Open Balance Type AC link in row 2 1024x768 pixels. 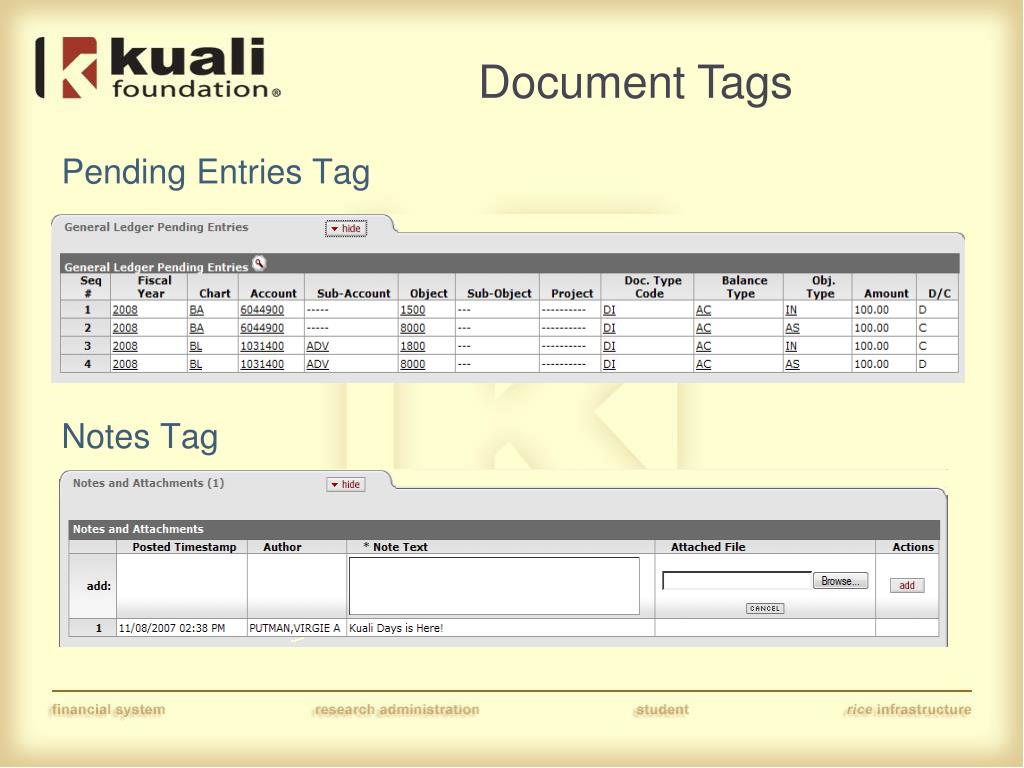coord(703,328)
